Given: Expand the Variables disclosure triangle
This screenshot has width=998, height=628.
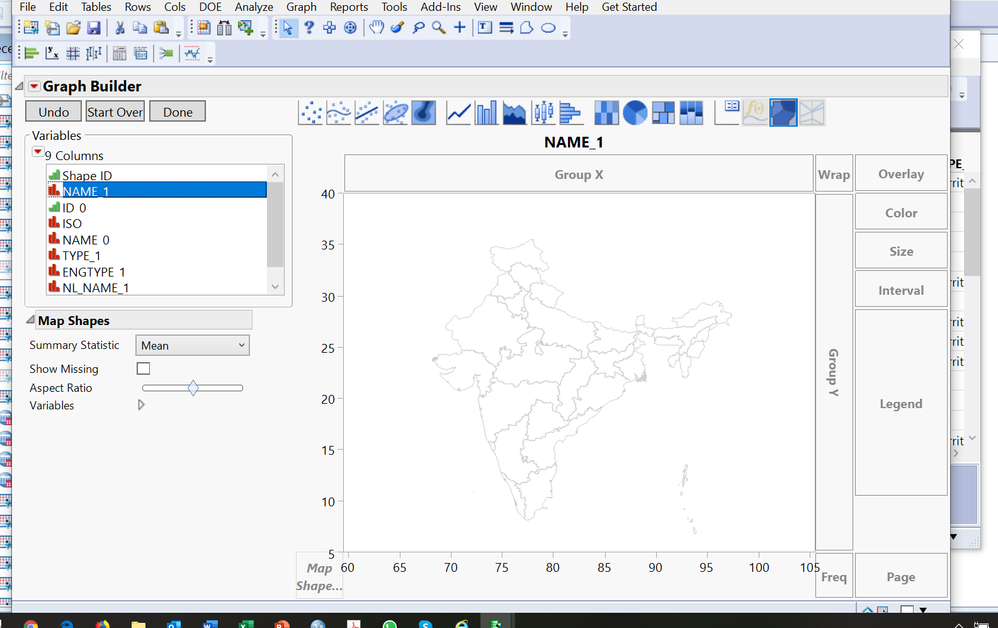Looking at the screenshot, I should click(x=141, y=405).
